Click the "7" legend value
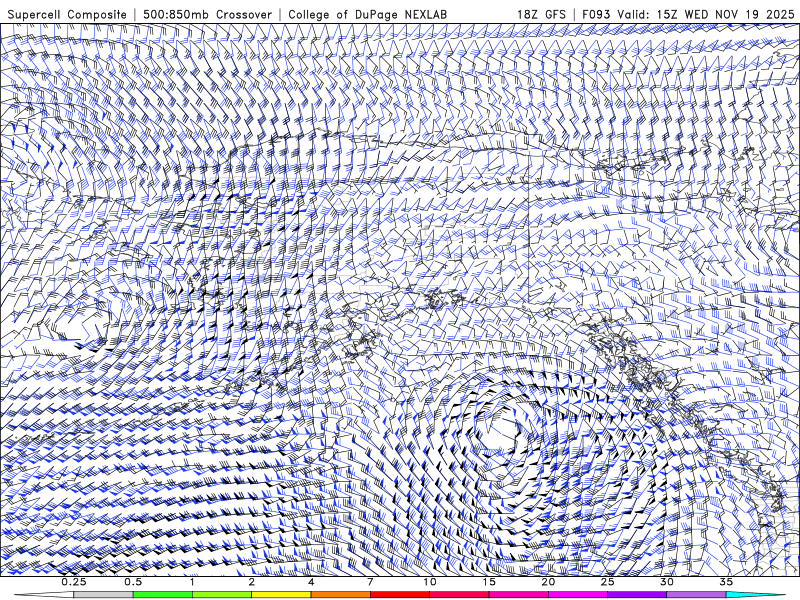The image size is (800, 600). 370,582
